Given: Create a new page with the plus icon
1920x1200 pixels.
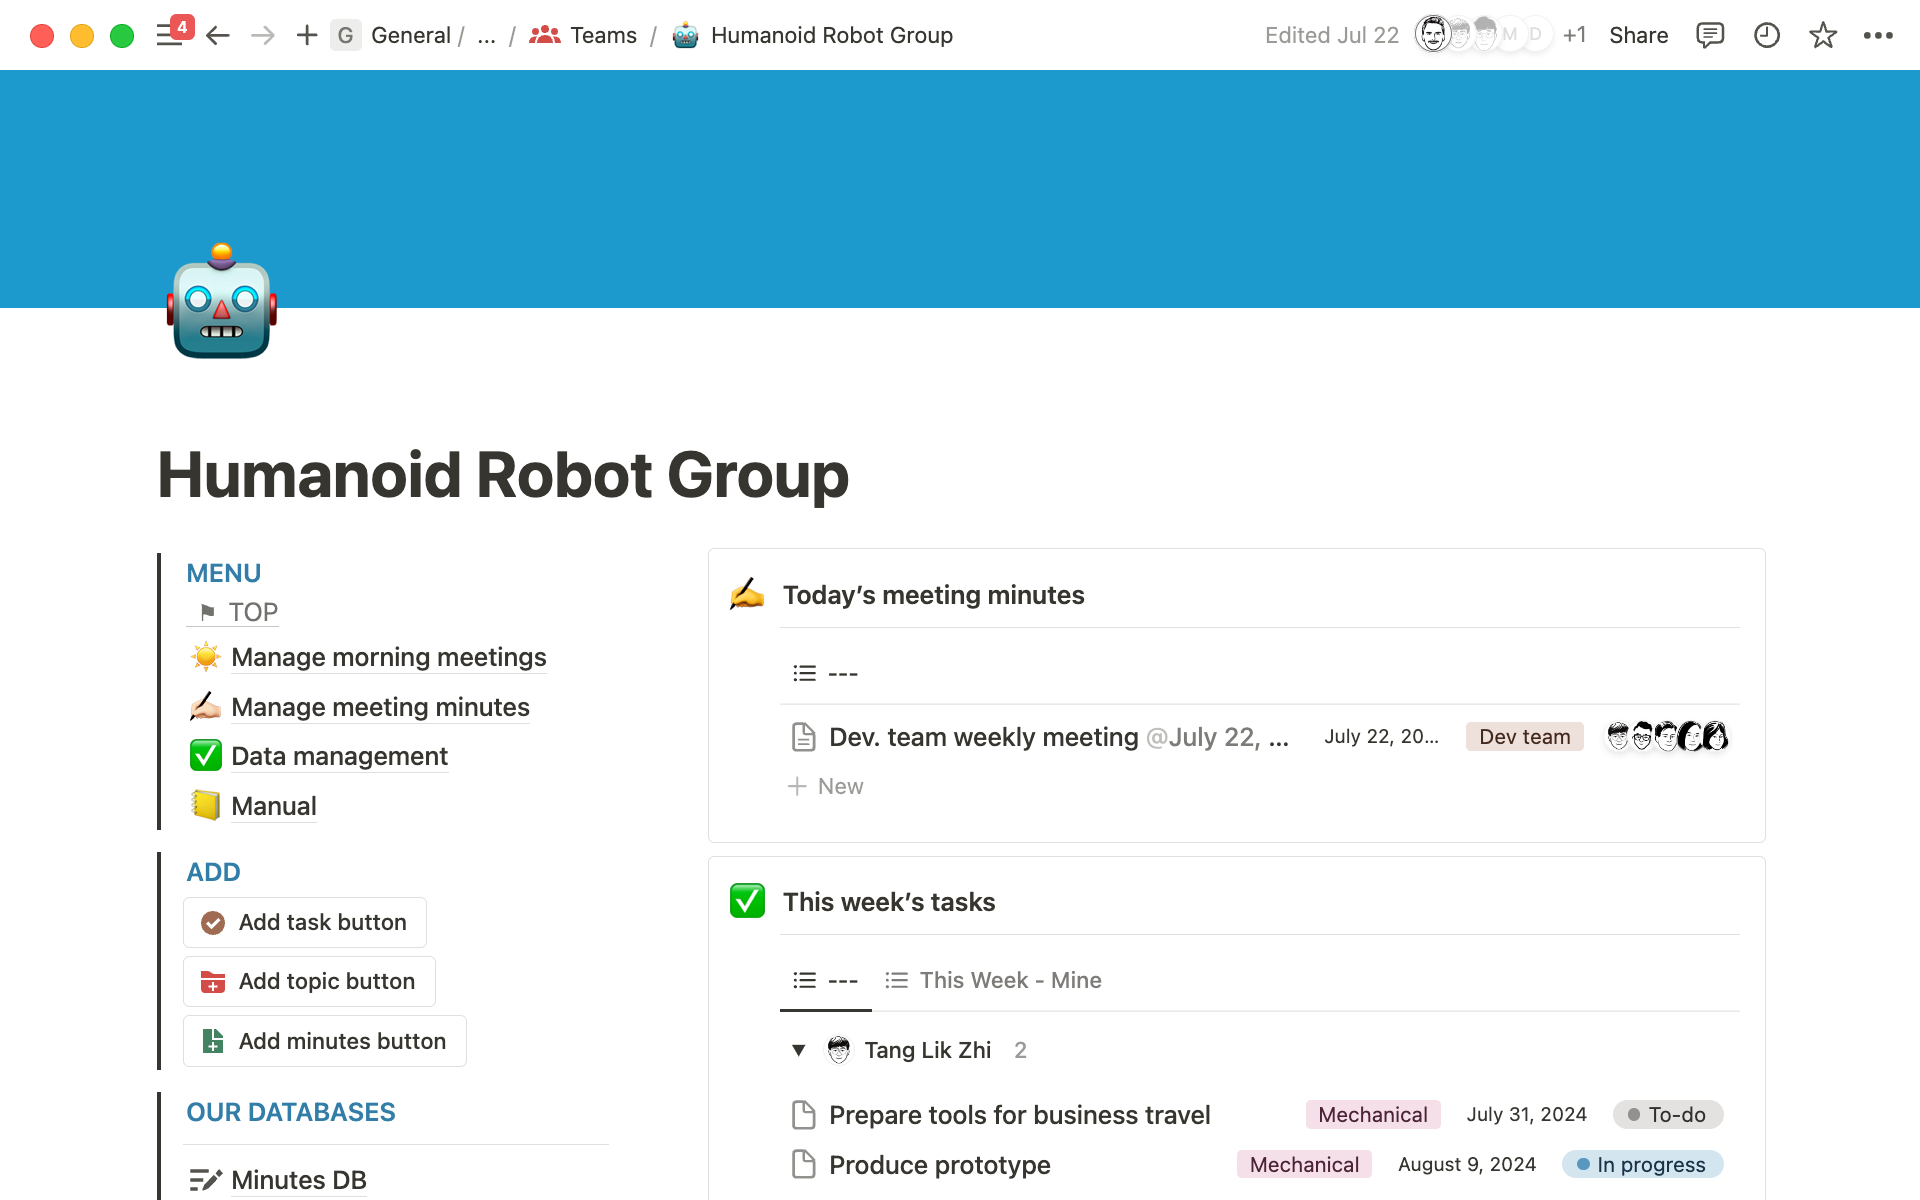Looking at the screenshot, I should tap(306, 35).
